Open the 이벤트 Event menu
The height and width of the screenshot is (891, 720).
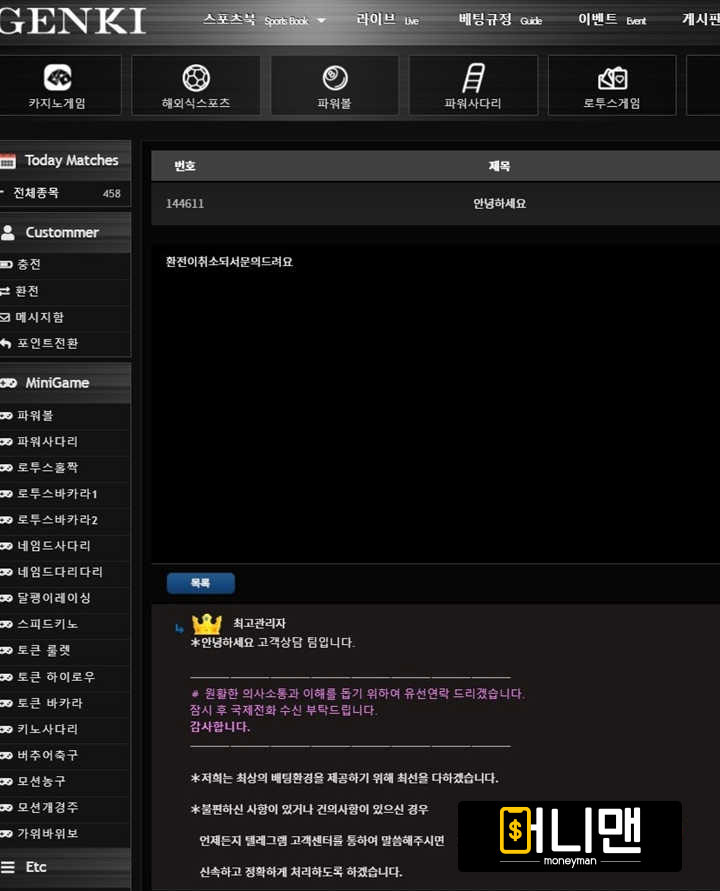pyautogui.click(x=611, y=20)
